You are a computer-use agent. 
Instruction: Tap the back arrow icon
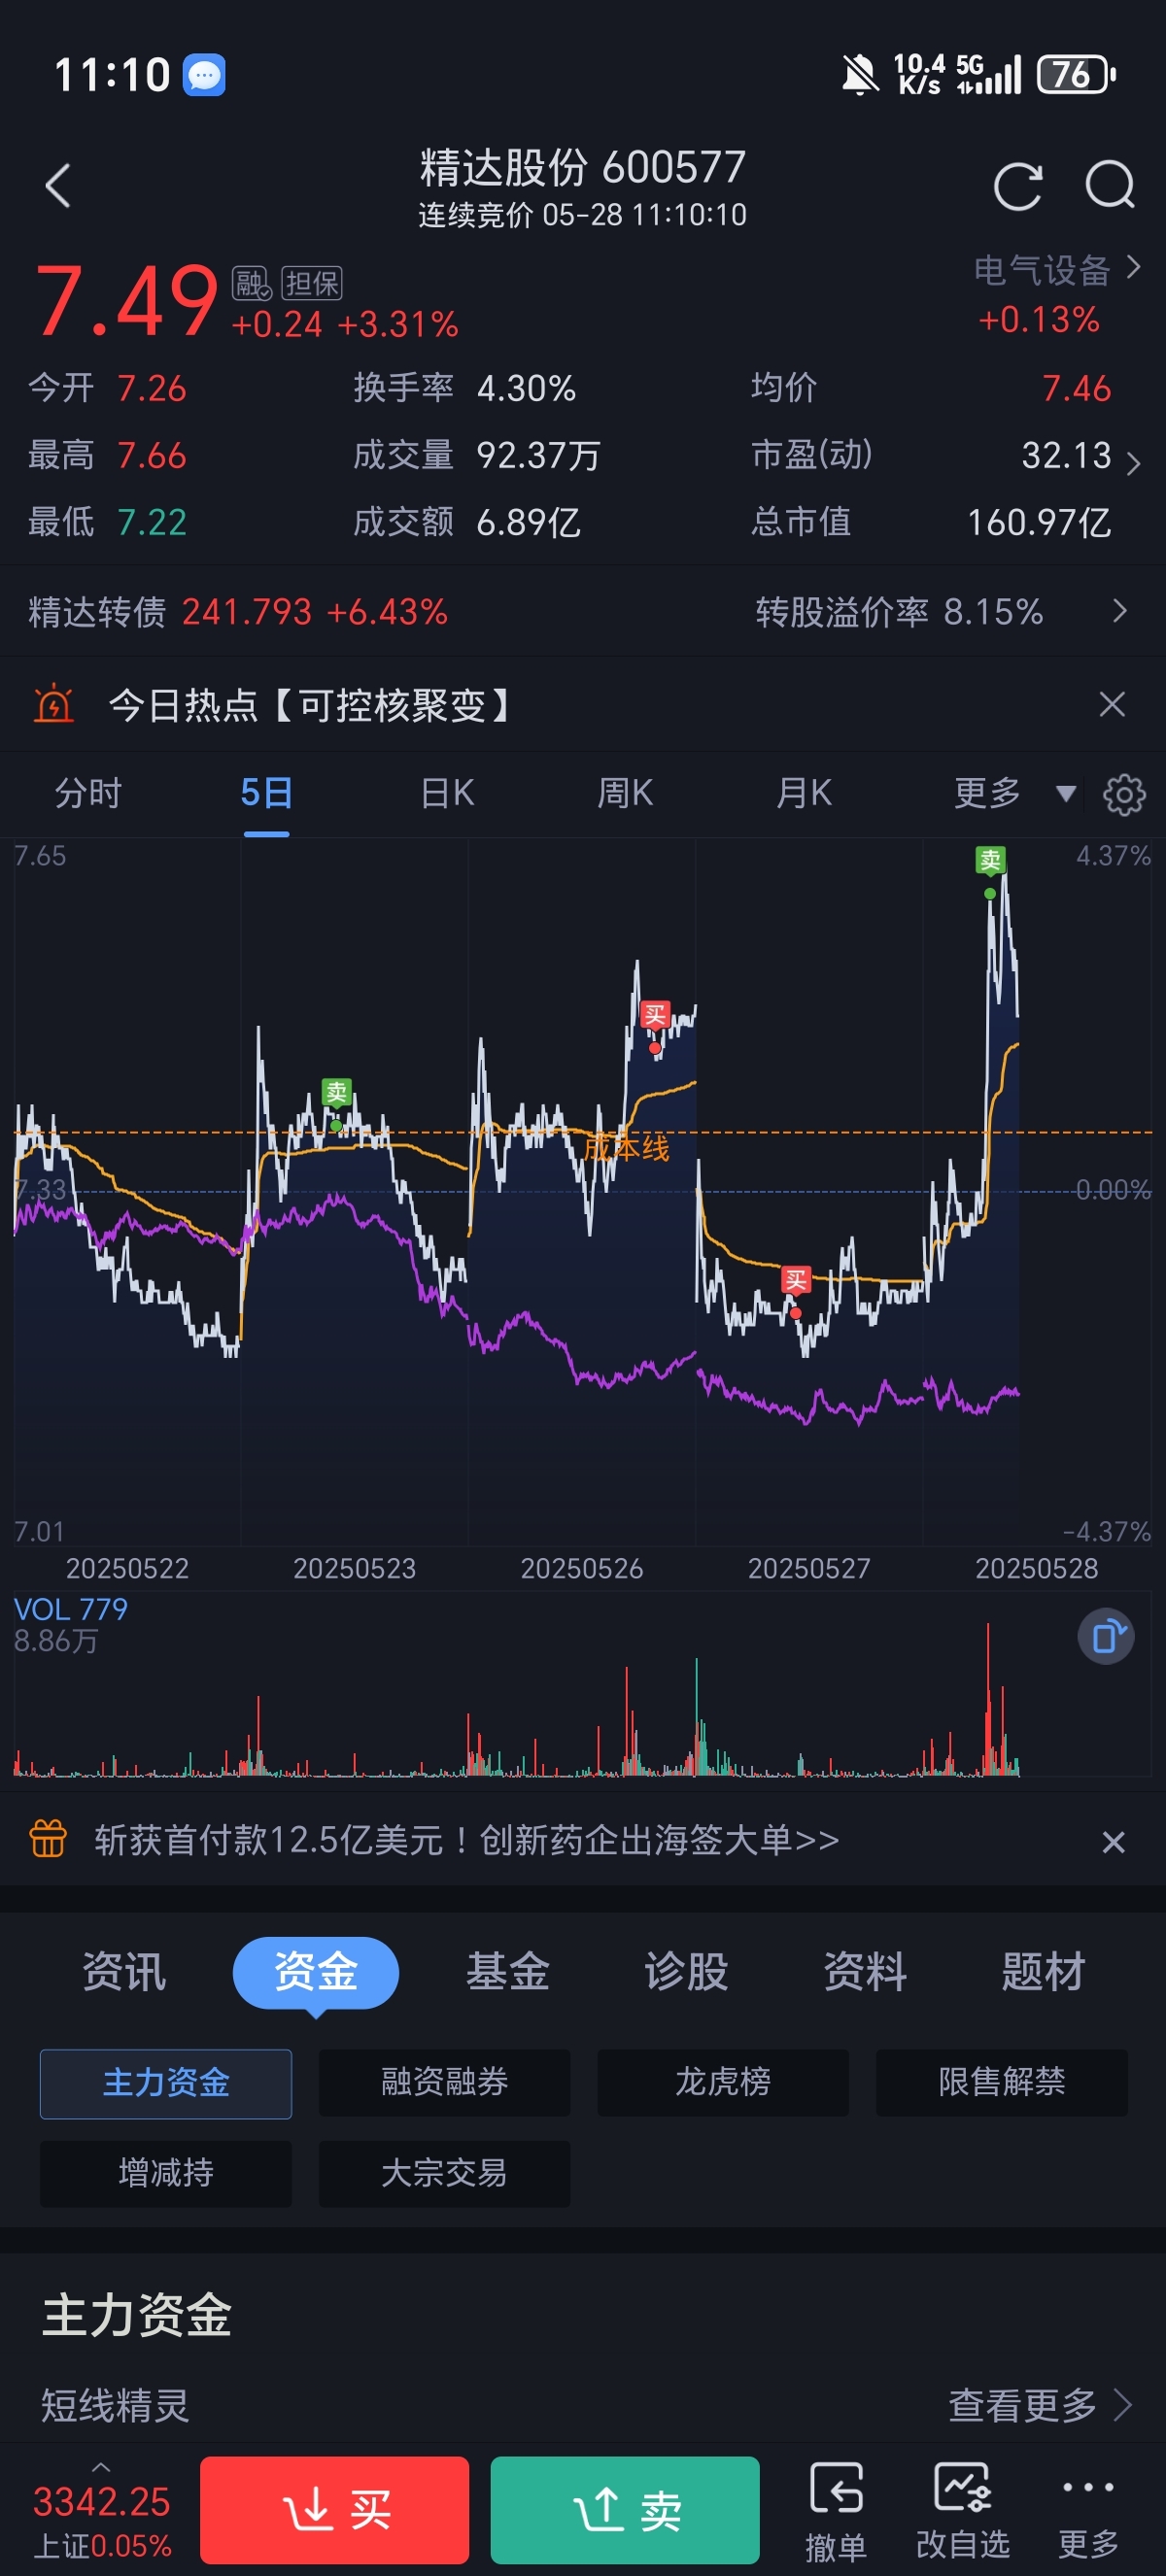pos(58,186)
